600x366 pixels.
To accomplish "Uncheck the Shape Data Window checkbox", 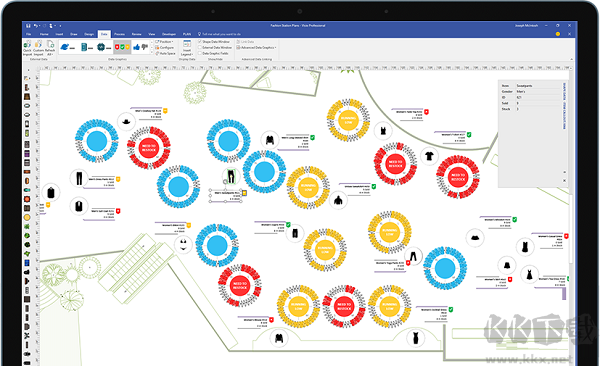I will [200, 41].
